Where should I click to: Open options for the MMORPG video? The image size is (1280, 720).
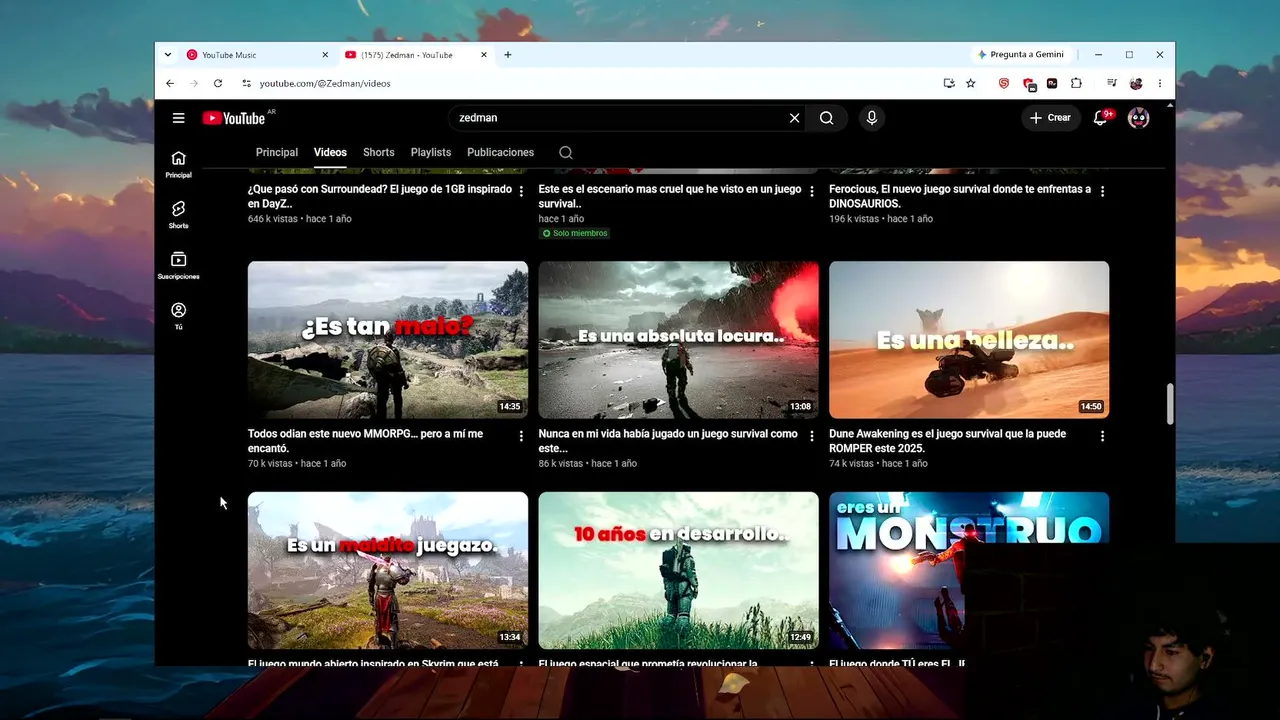pyautogui.click(x=521, y=436)
